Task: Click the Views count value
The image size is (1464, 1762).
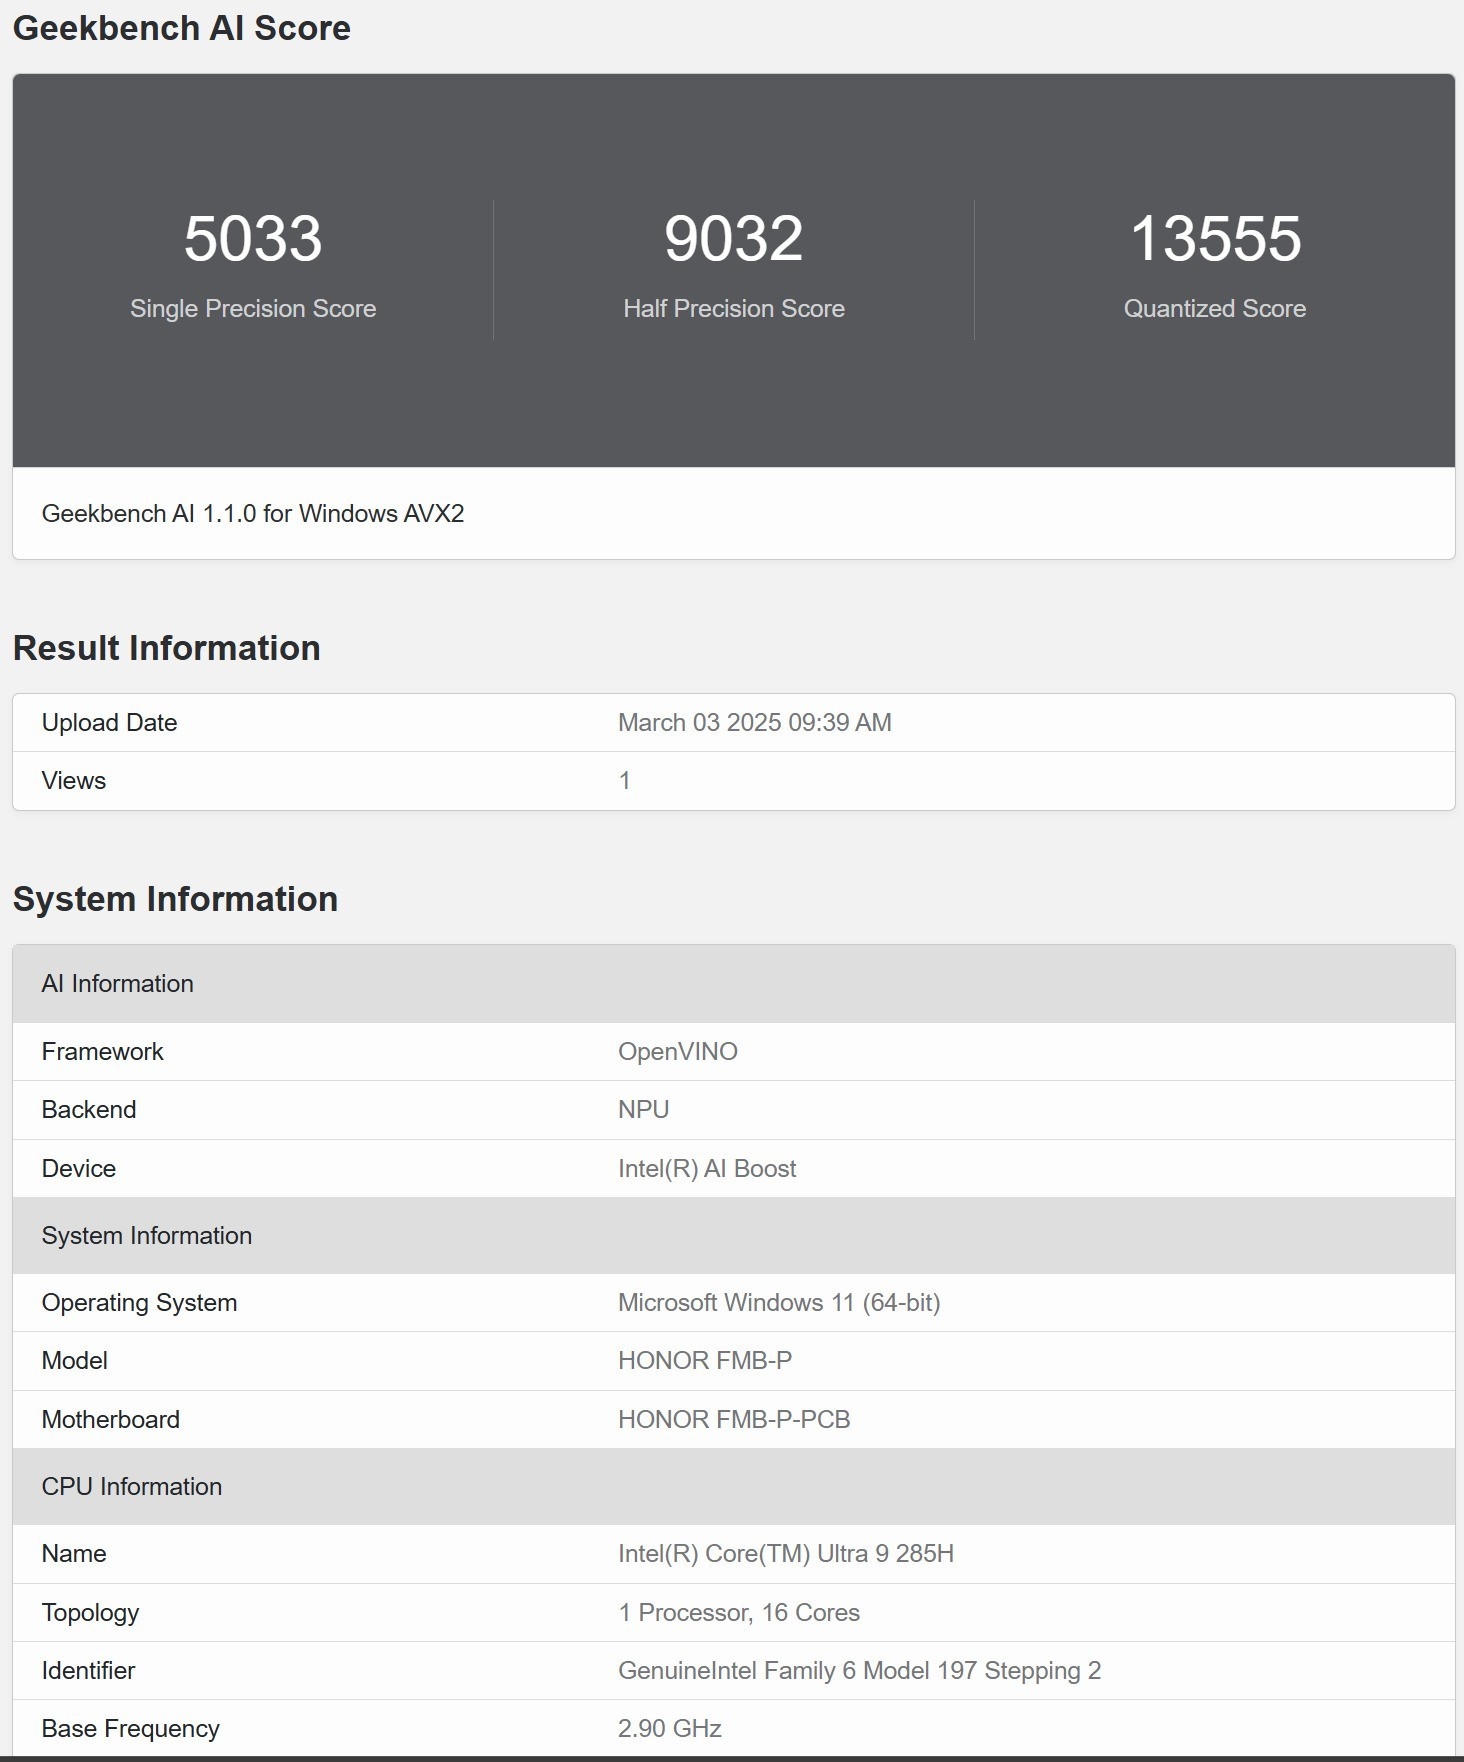Action: (625, 781)
